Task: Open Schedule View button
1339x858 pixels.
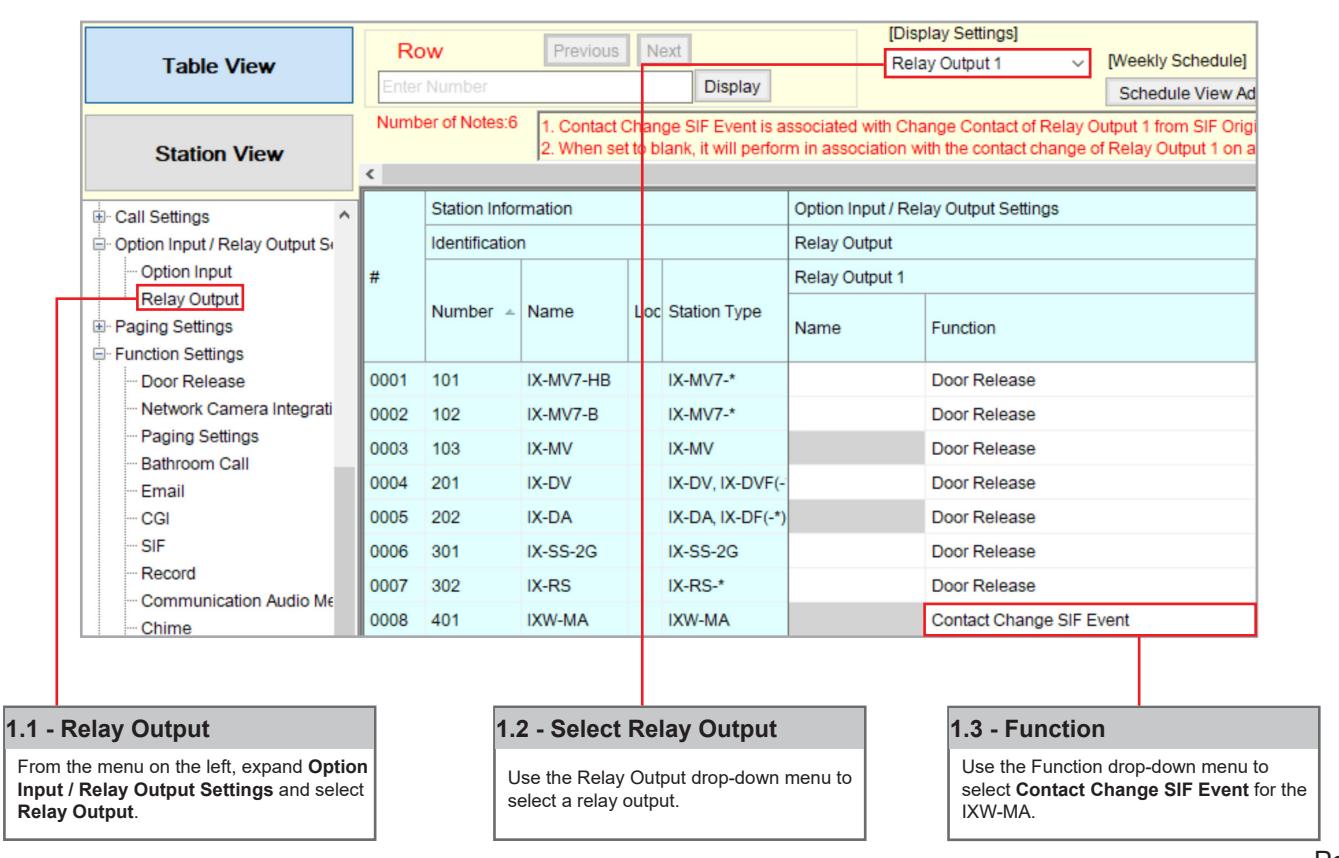Action: (x=1180, y=93)
